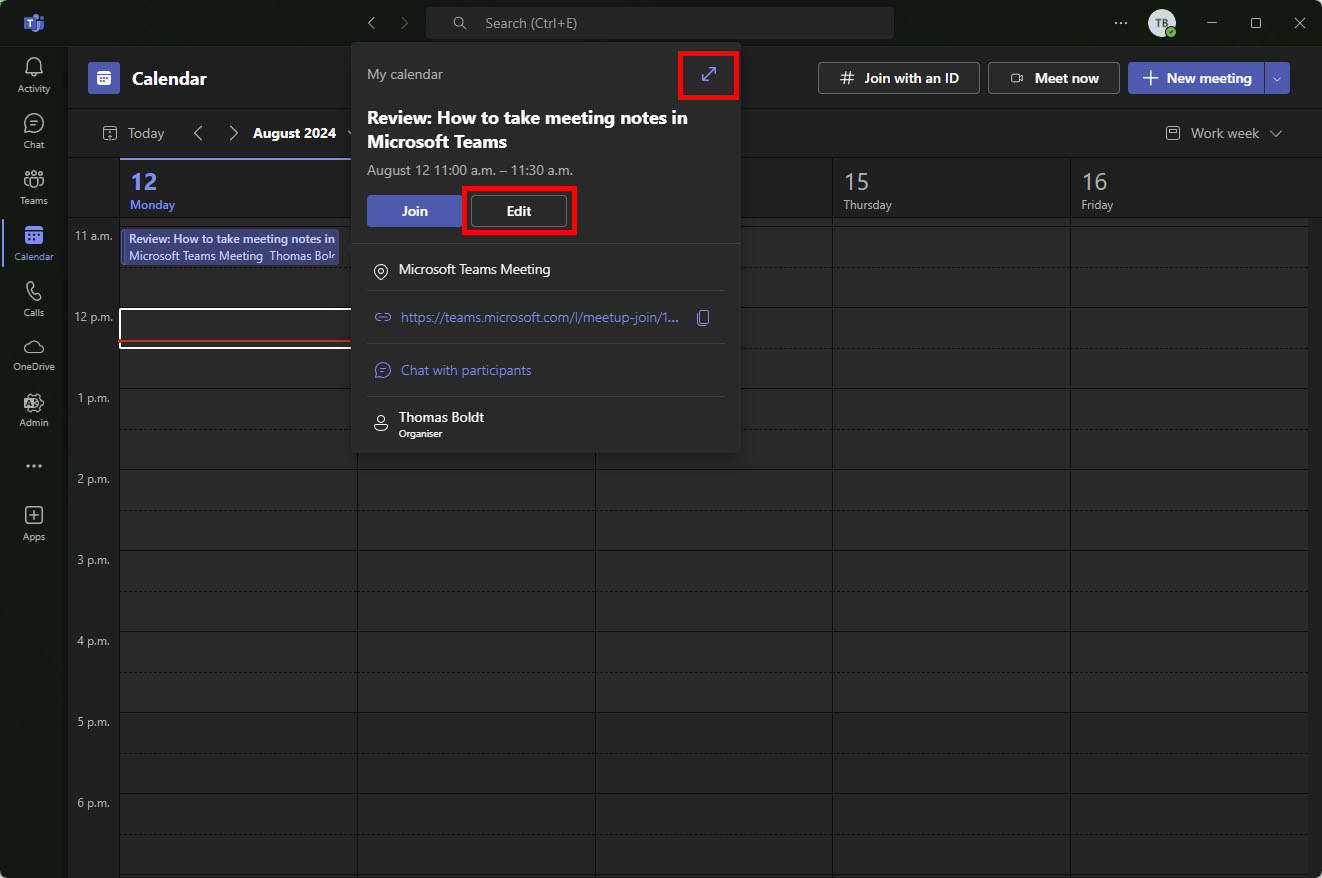Image resolution: width=1322 pixels, height=878 pixels.
Task: Open Chat from the sidebar
Action: click(x=34, y=131)
